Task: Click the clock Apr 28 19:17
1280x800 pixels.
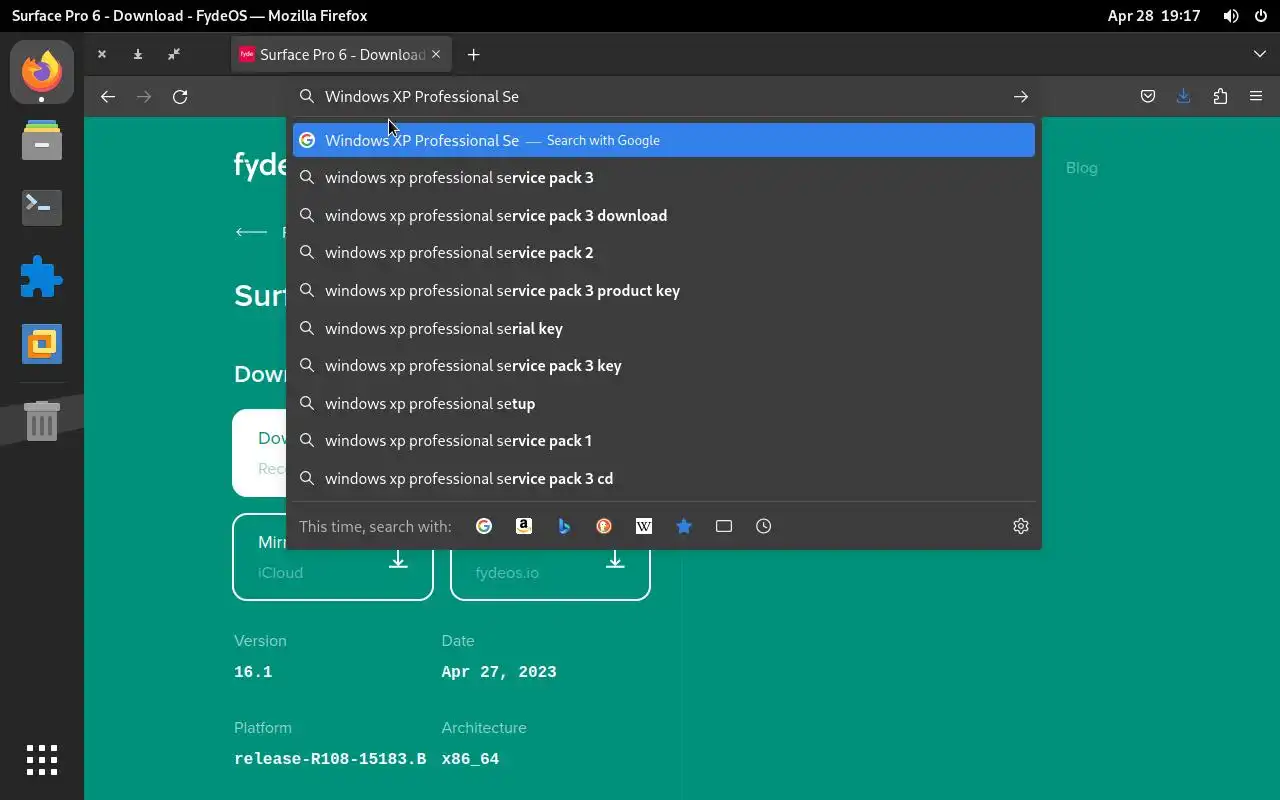Action: (x=1154, y=16)
